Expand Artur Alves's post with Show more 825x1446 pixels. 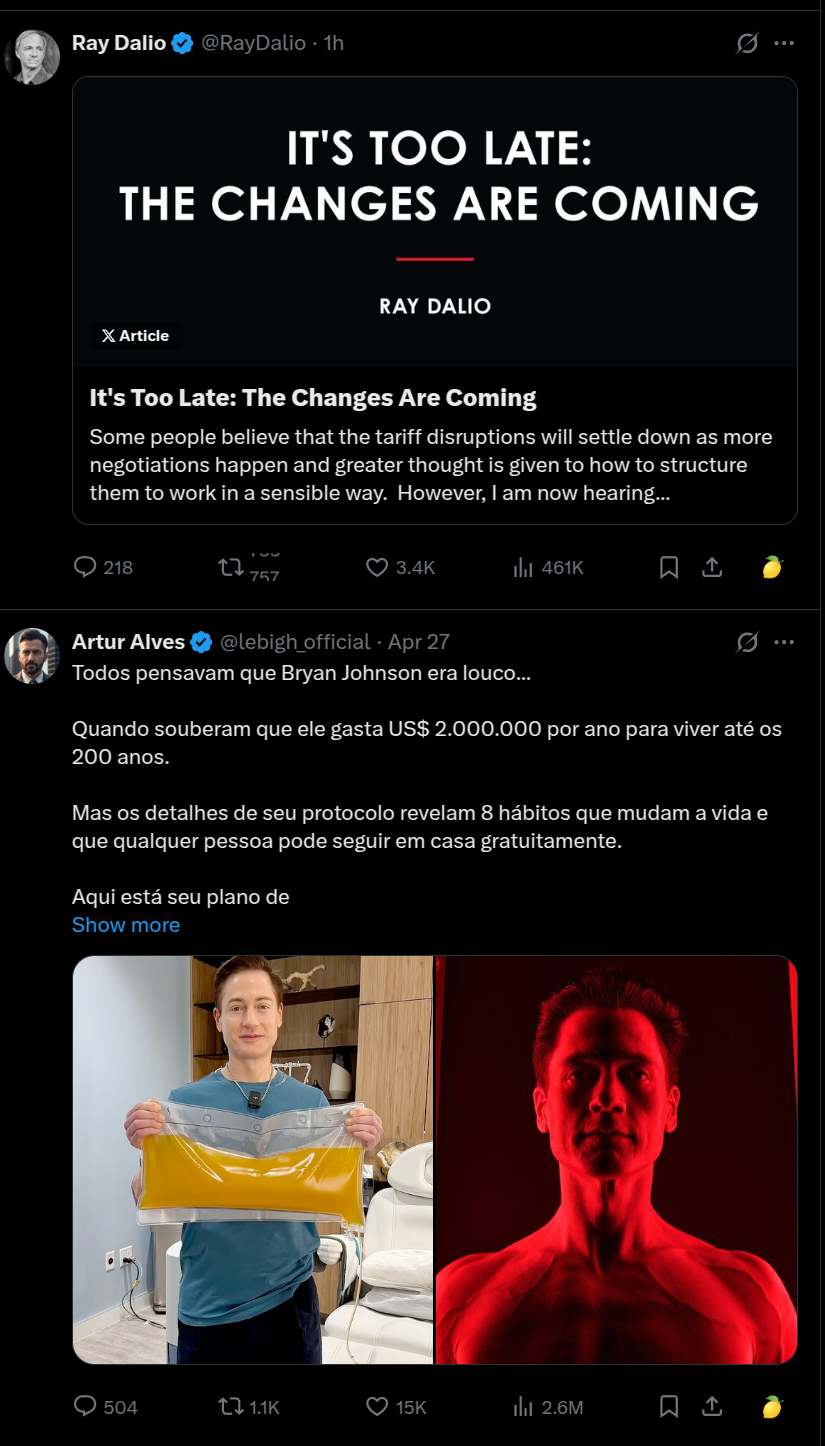[x=126, y=925]
